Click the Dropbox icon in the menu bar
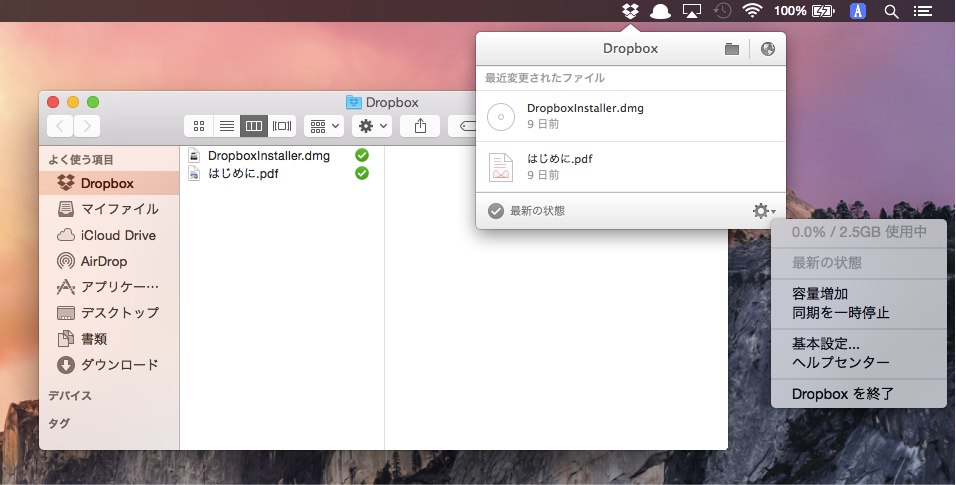 tap(630, 10)
